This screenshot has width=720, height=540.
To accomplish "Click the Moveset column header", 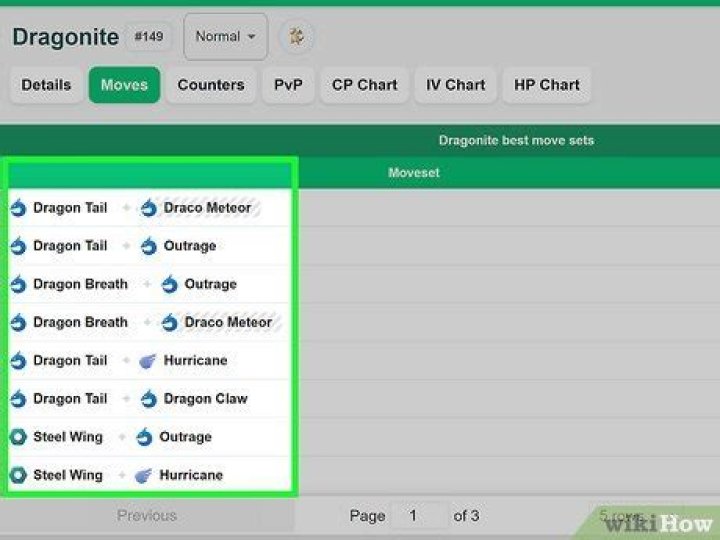I will [414, 173].
